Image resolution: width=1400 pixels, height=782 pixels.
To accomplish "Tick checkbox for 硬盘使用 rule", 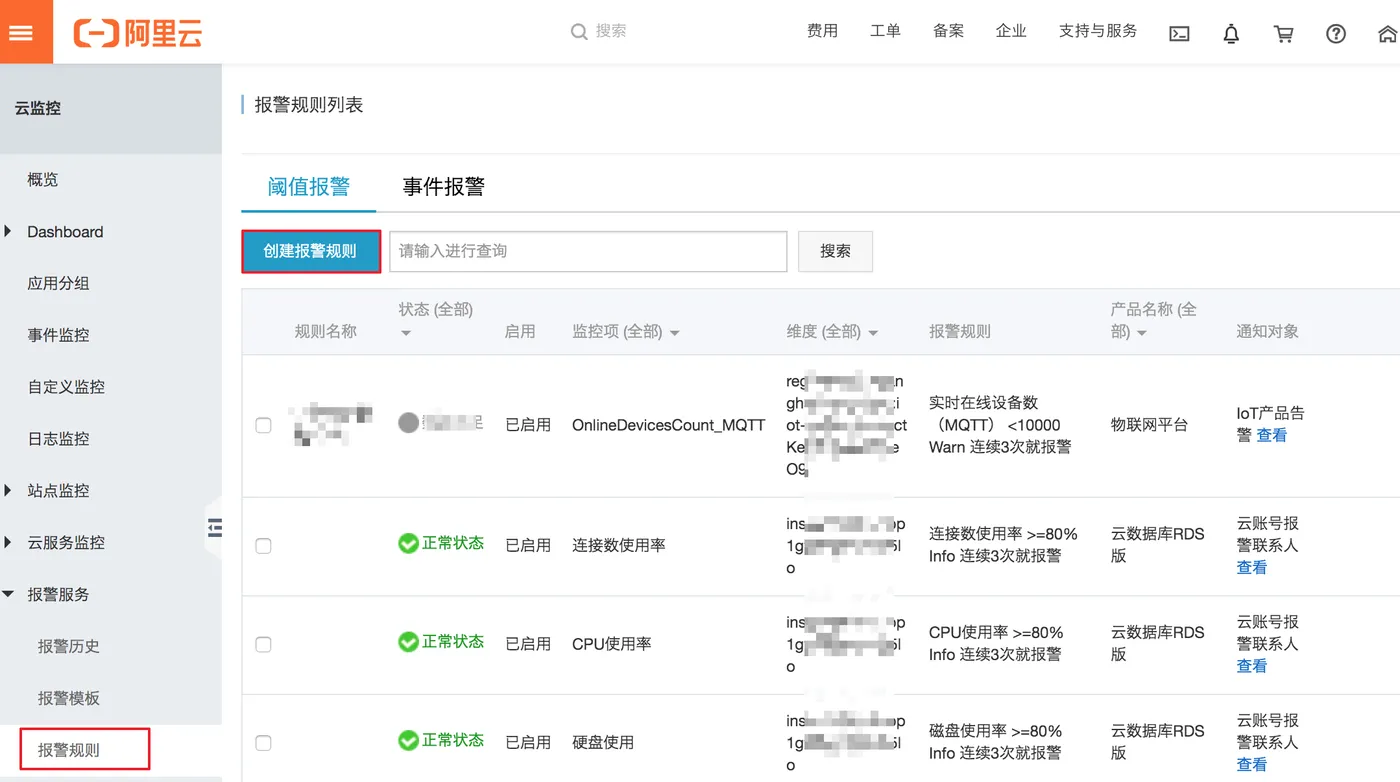I will (263, 743).
